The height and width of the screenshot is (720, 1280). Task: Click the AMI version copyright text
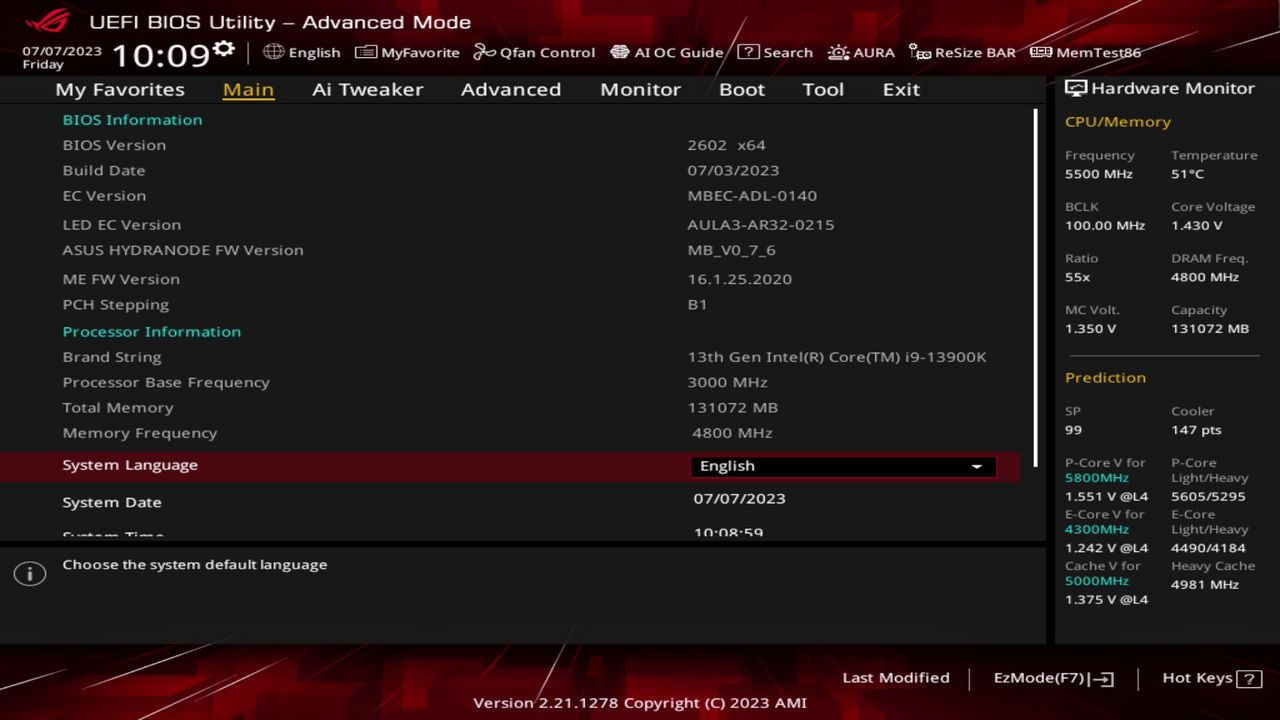[640, 703]
